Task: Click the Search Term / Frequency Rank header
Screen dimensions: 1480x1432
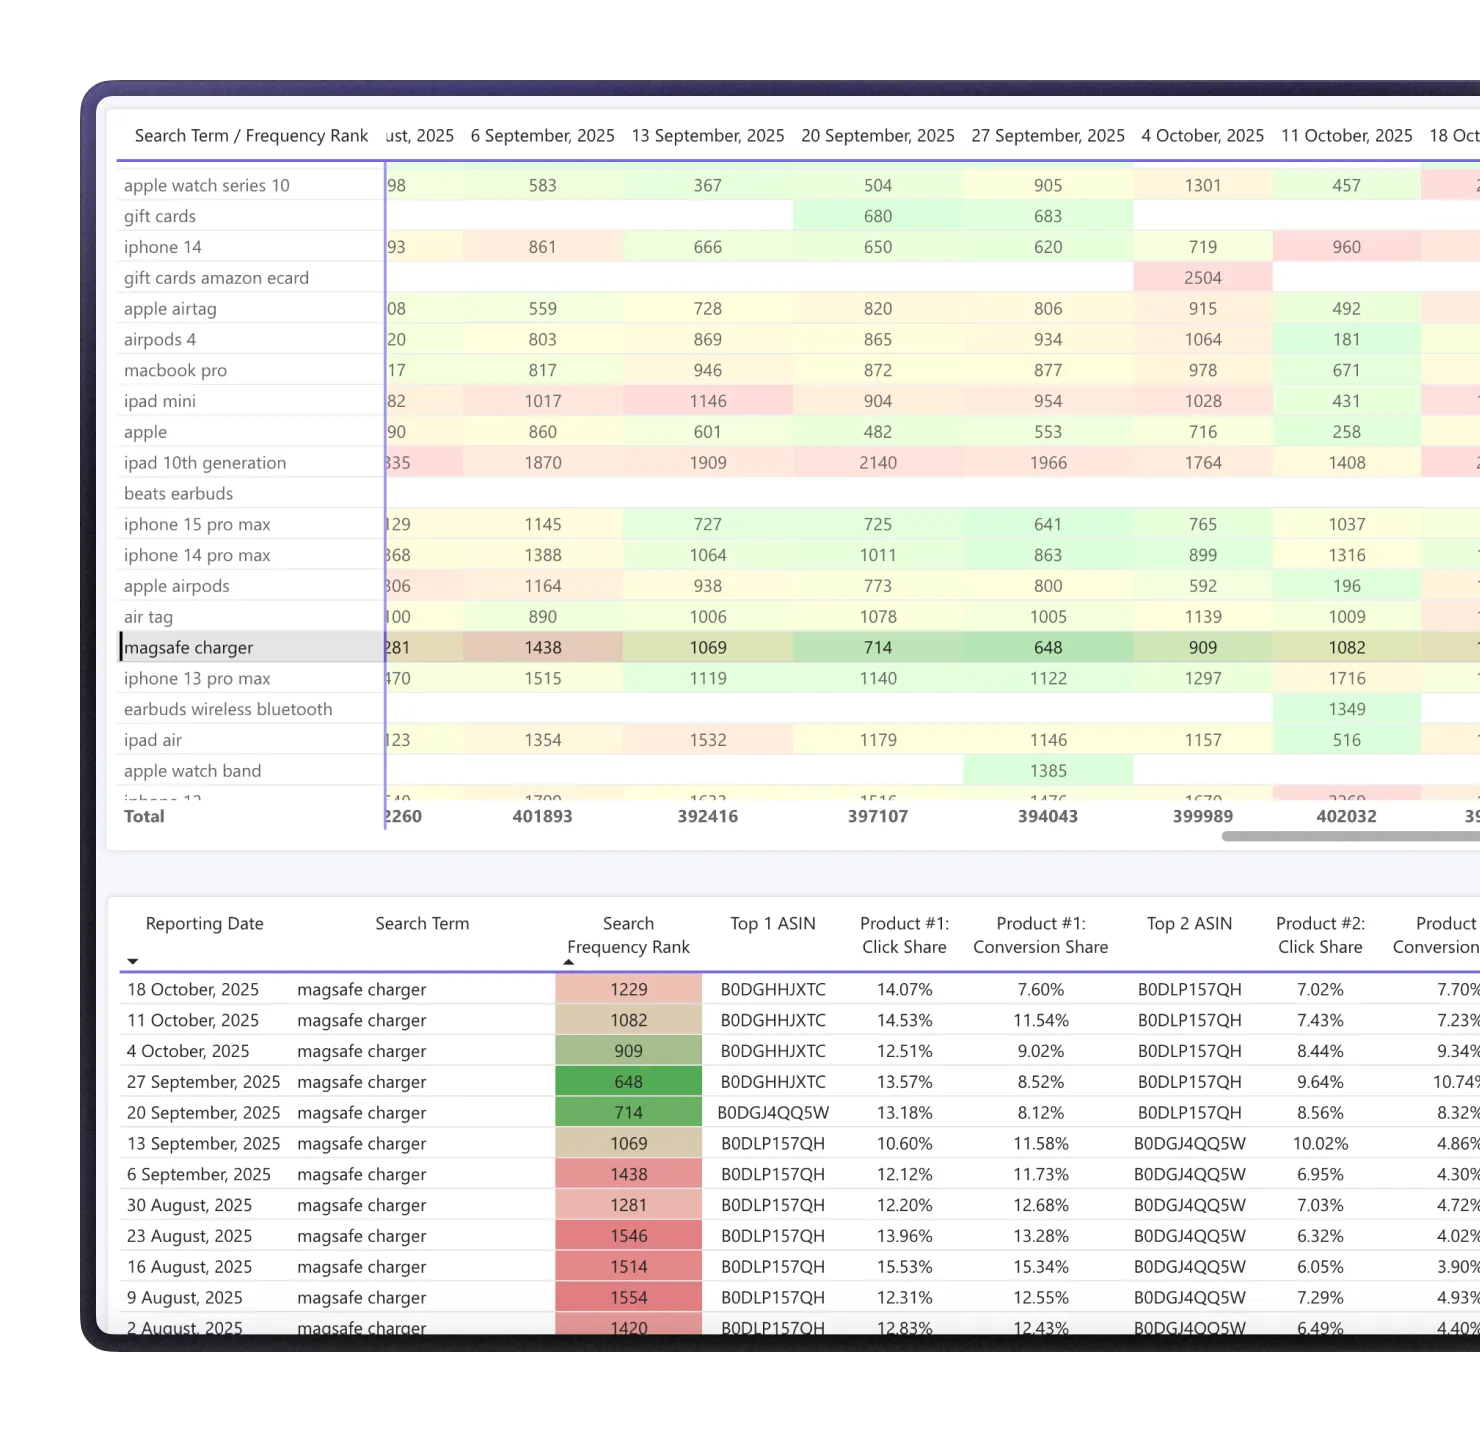Action: click(251, 136)
